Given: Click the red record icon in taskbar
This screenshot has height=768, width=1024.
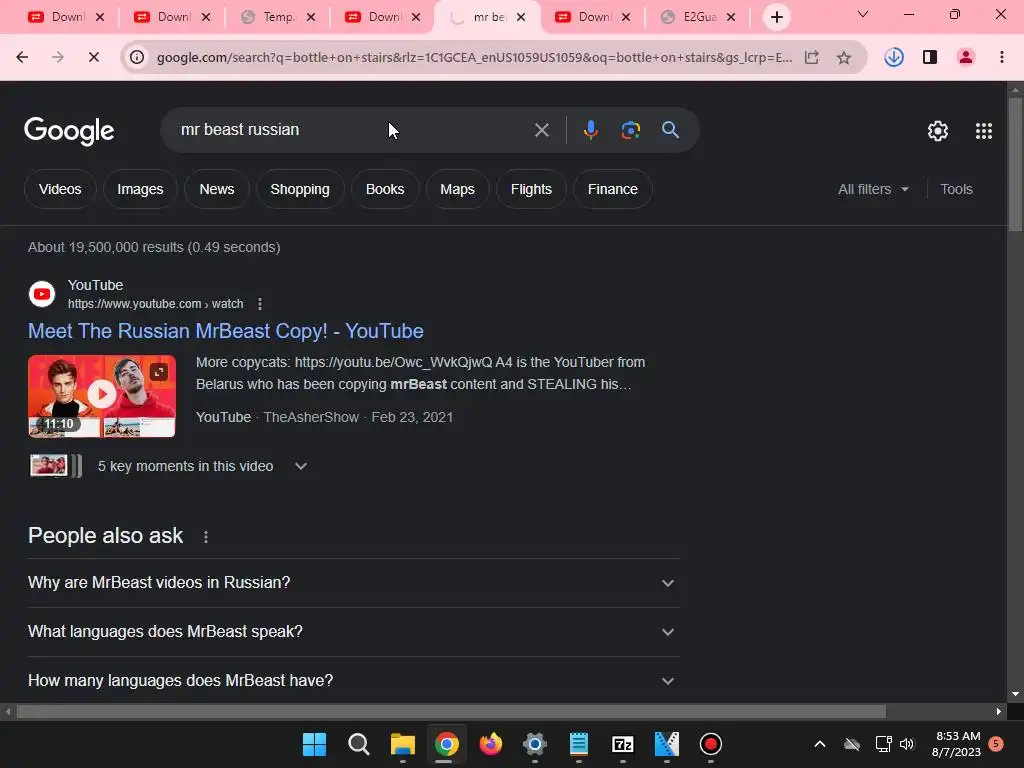Looking at the screenshot, I should [711, 744].
